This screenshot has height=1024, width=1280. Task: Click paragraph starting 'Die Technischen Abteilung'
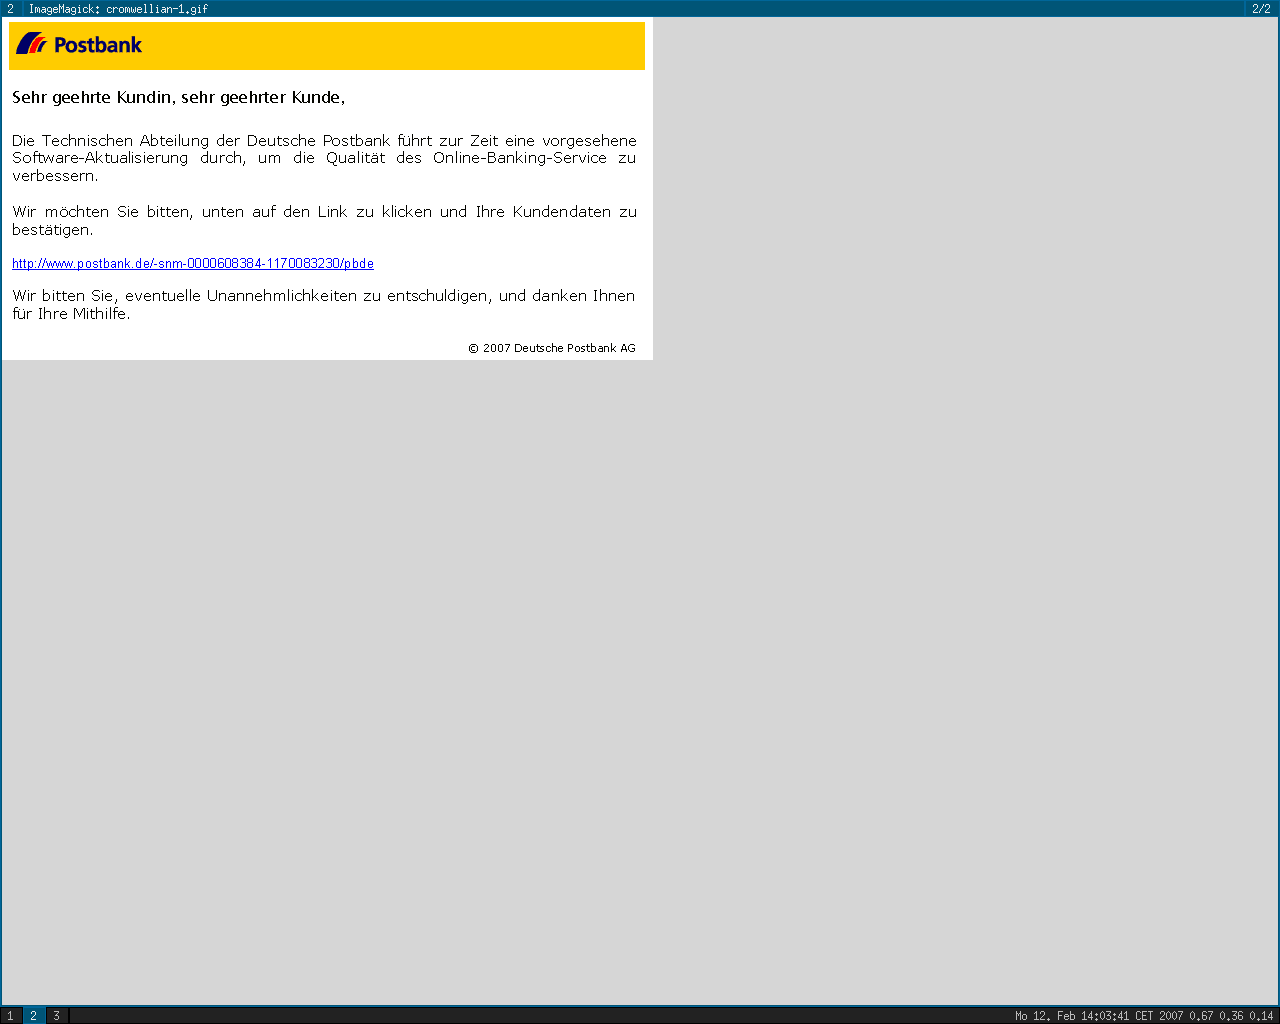tap(324, 158)
